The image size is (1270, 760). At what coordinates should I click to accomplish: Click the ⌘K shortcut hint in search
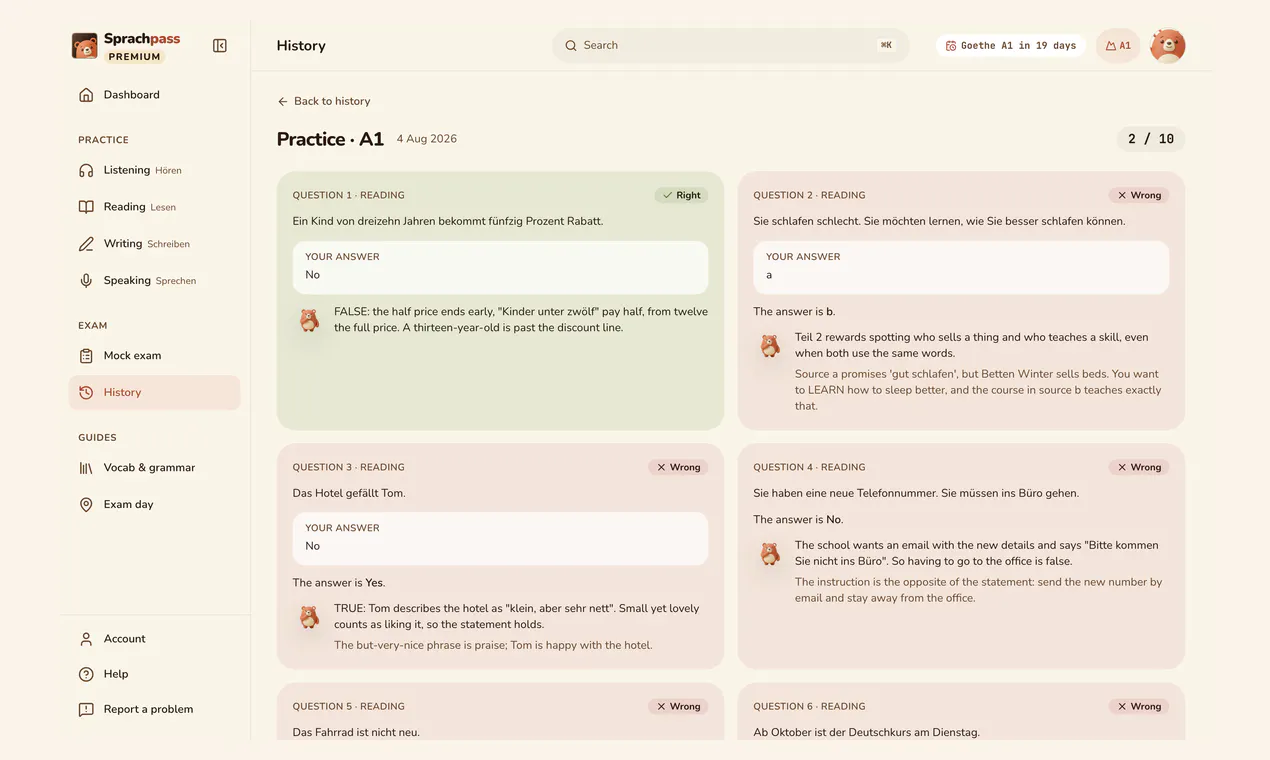[x=886, y=46]
